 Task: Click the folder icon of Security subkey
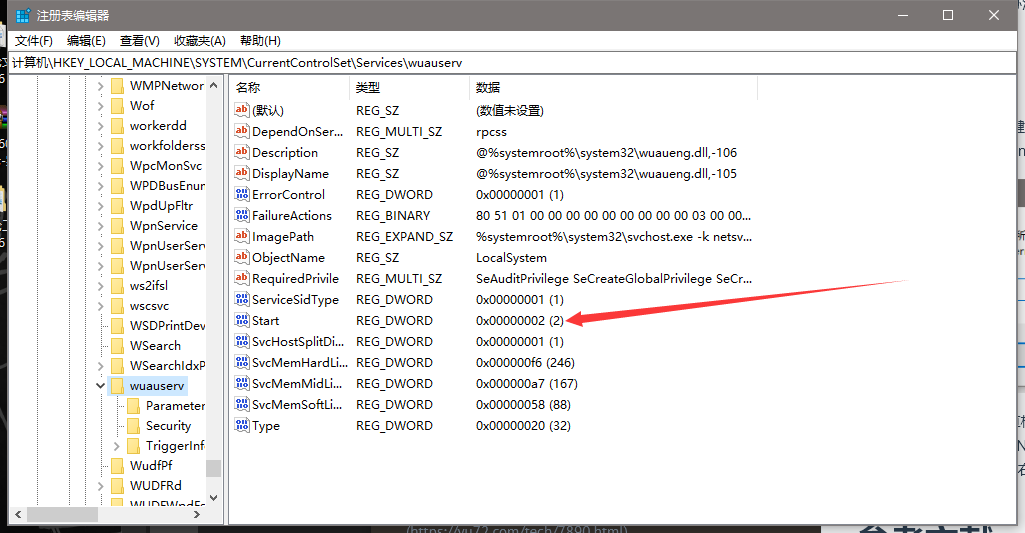click(133, 426)
